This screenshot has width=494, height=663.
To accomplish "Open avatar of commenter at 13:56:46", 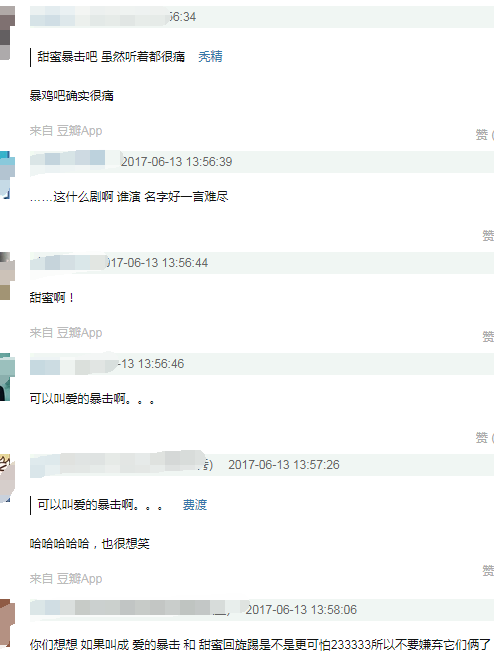I will pyautogui.click(x=7, y=377).
